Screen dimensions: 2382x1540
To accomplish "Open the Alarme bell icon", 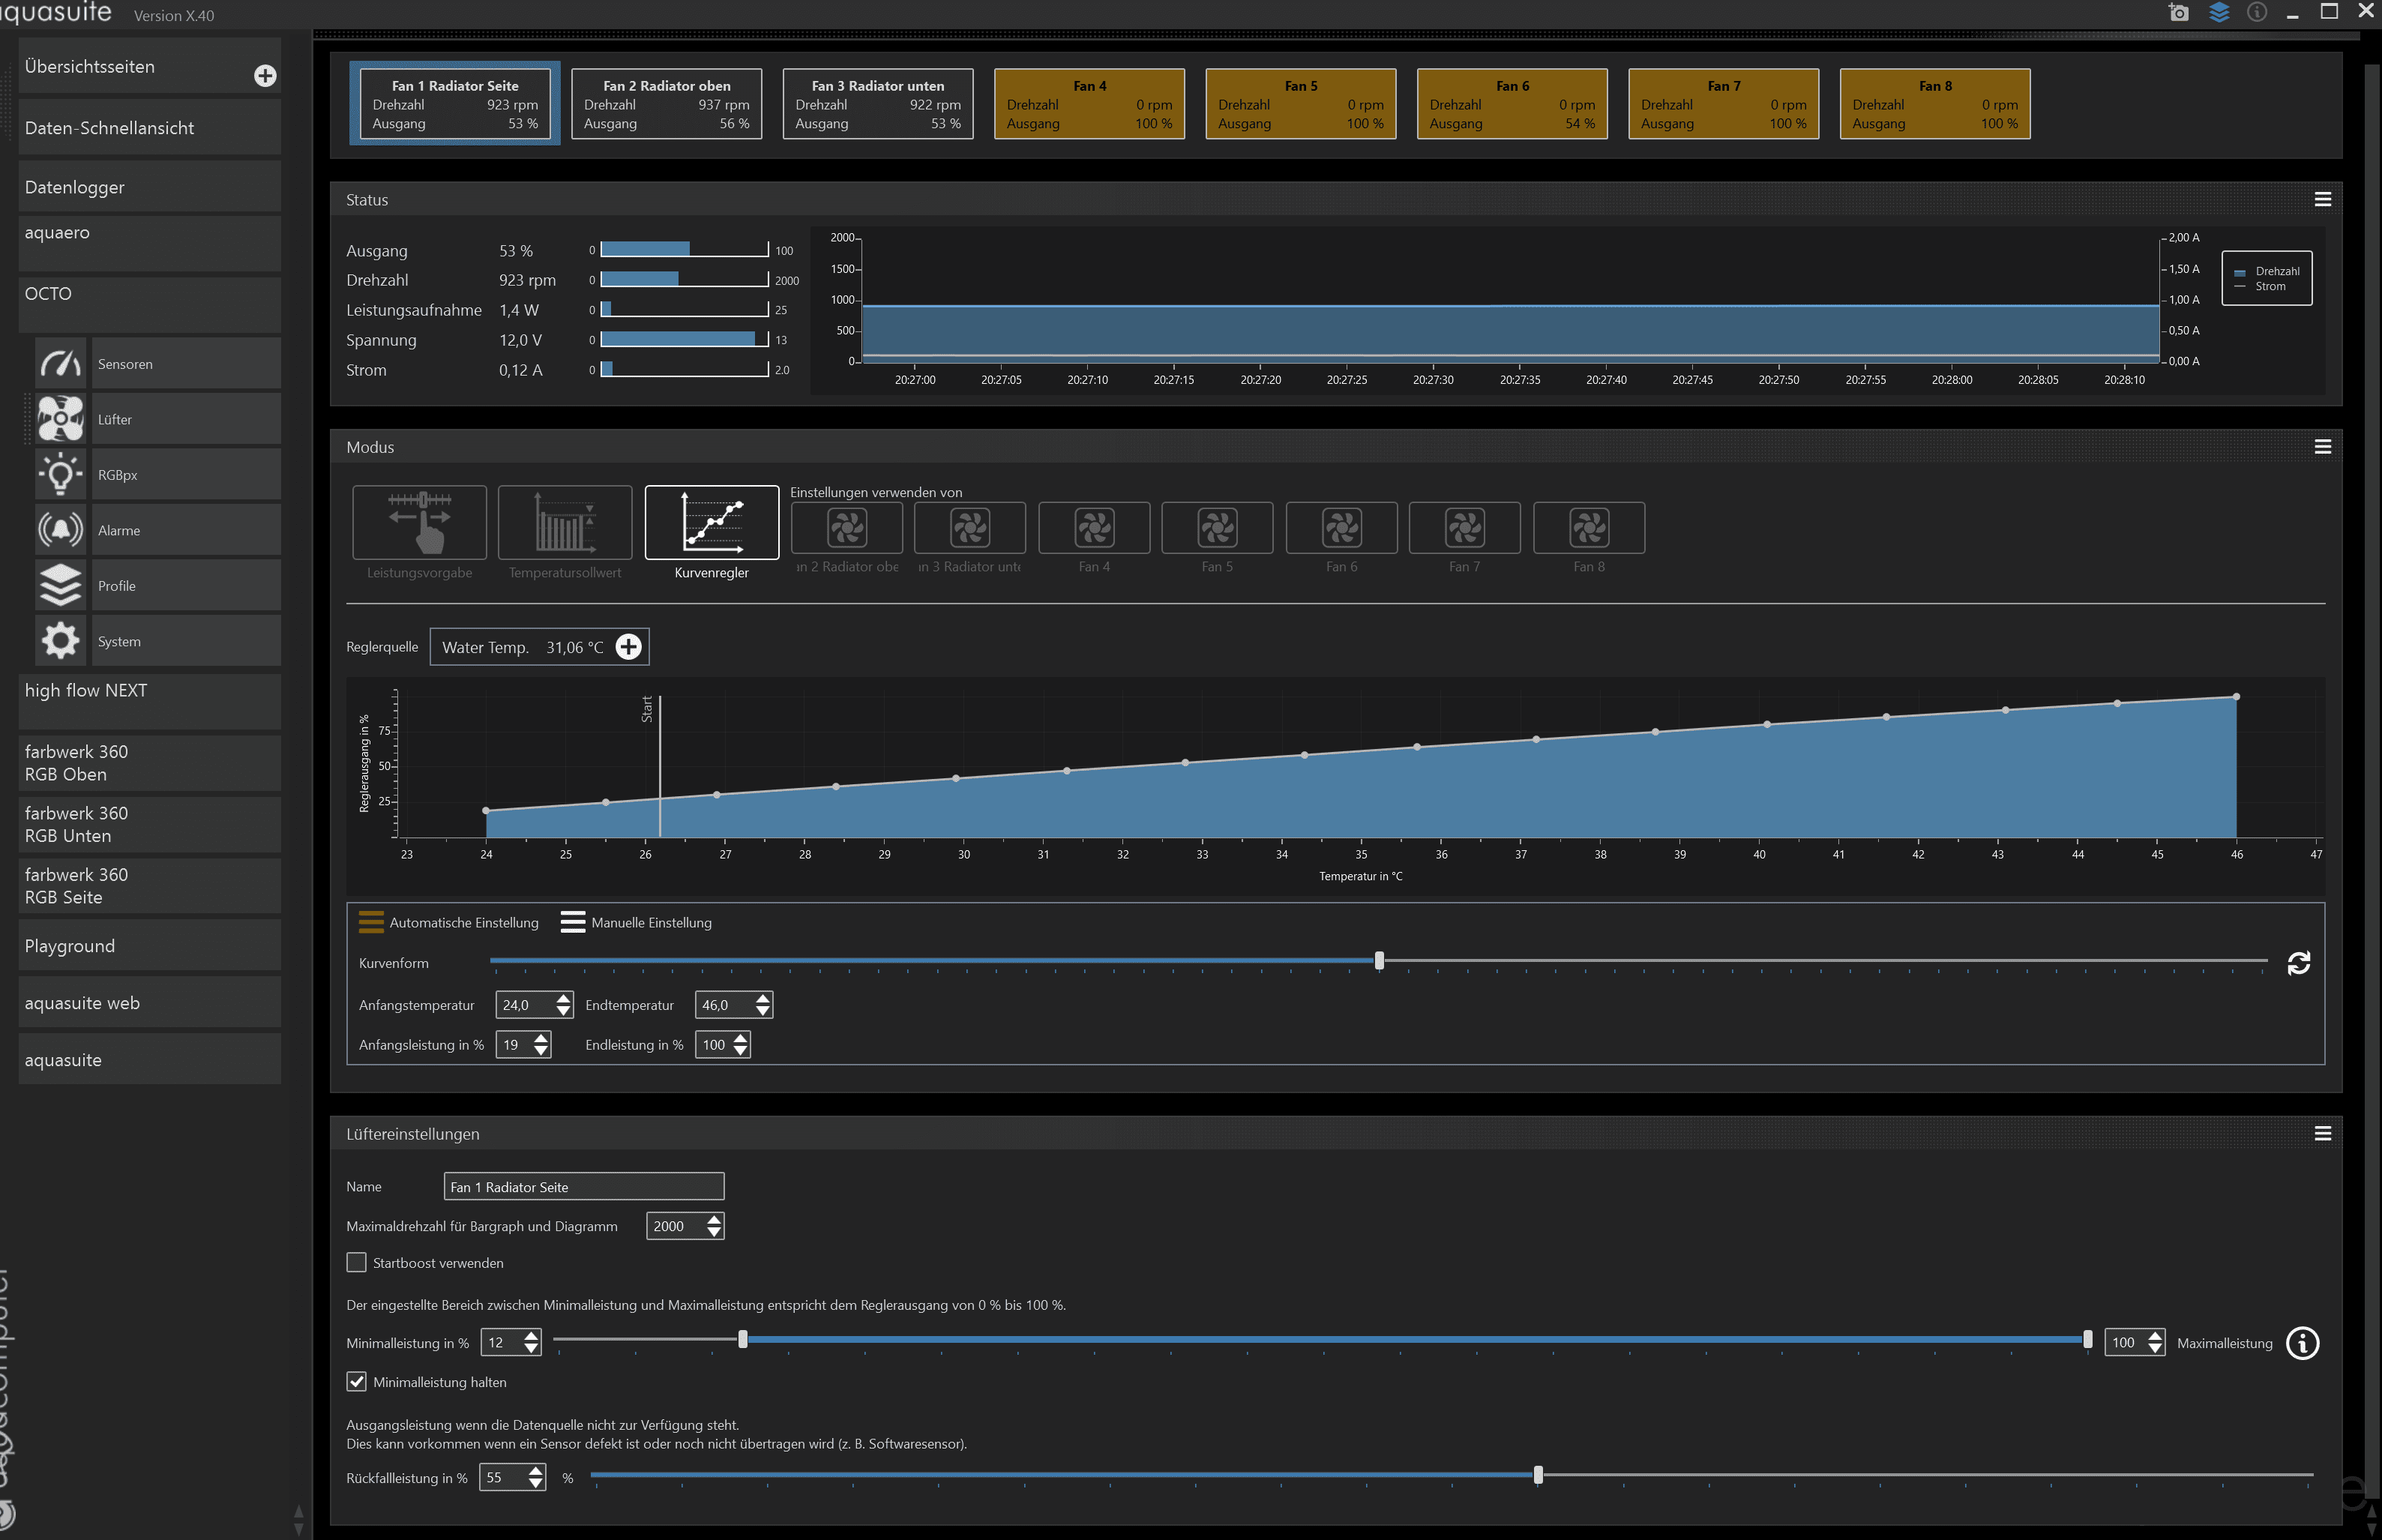I will coord(61,530).
